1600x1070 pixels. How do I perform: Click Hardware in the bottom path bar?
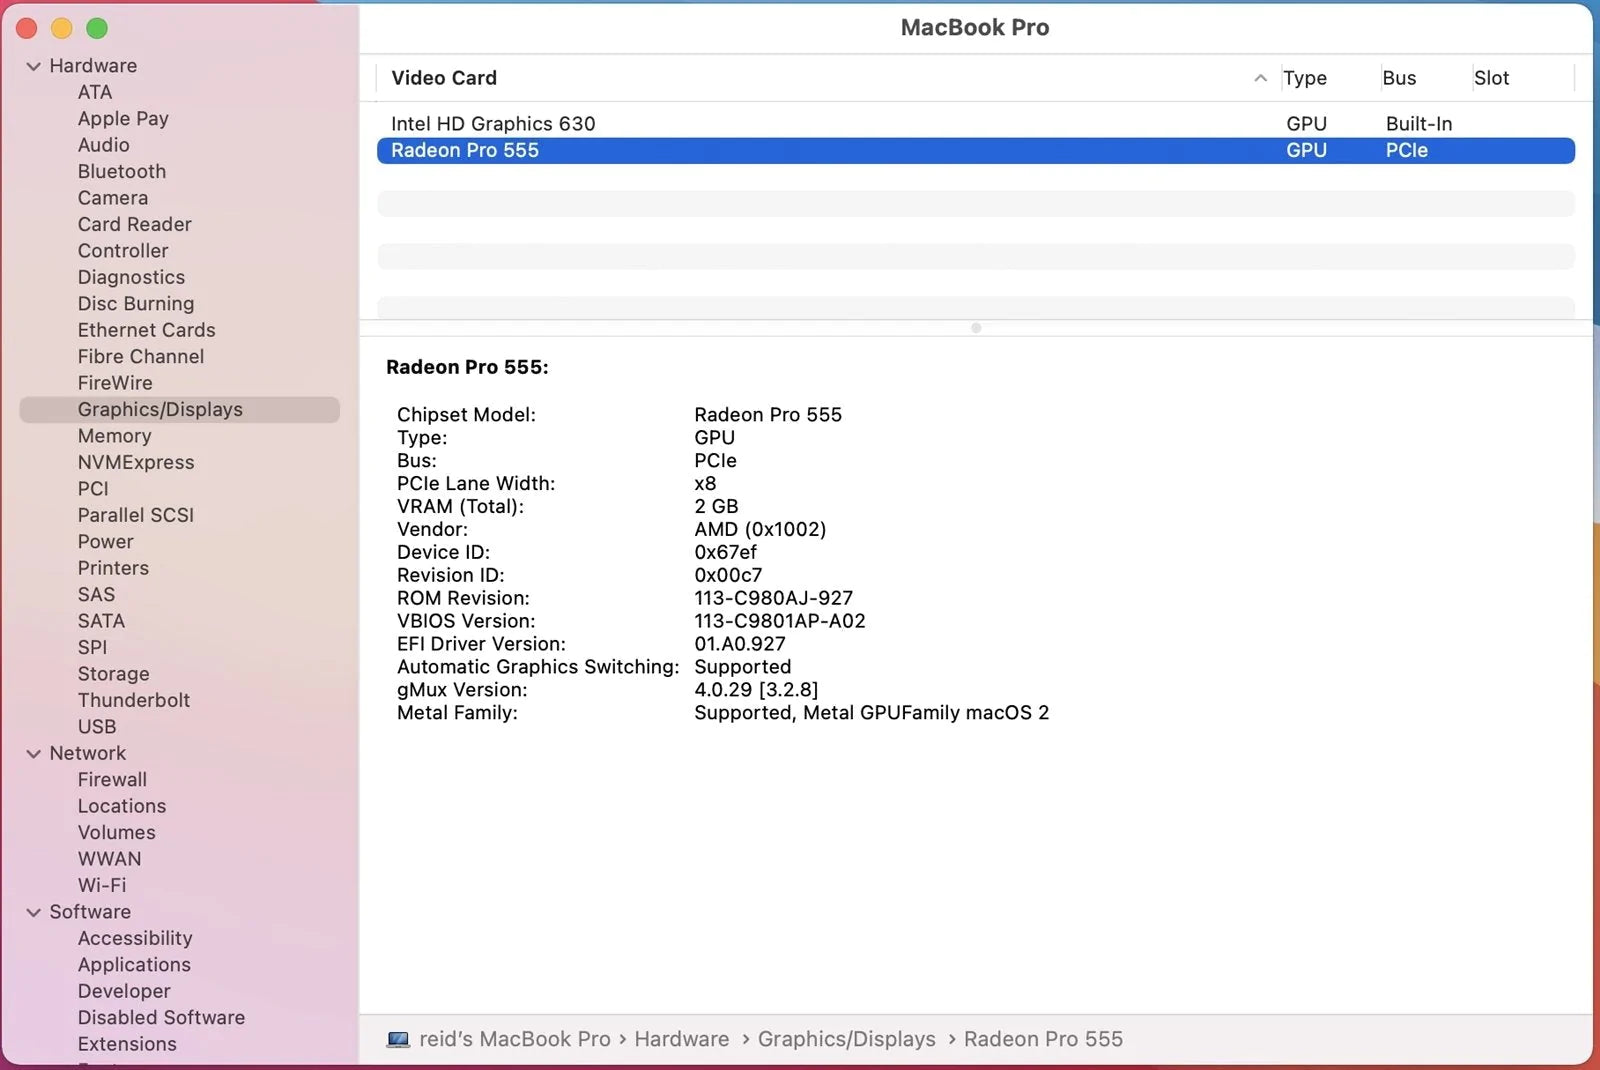(x=681, y=1039)
